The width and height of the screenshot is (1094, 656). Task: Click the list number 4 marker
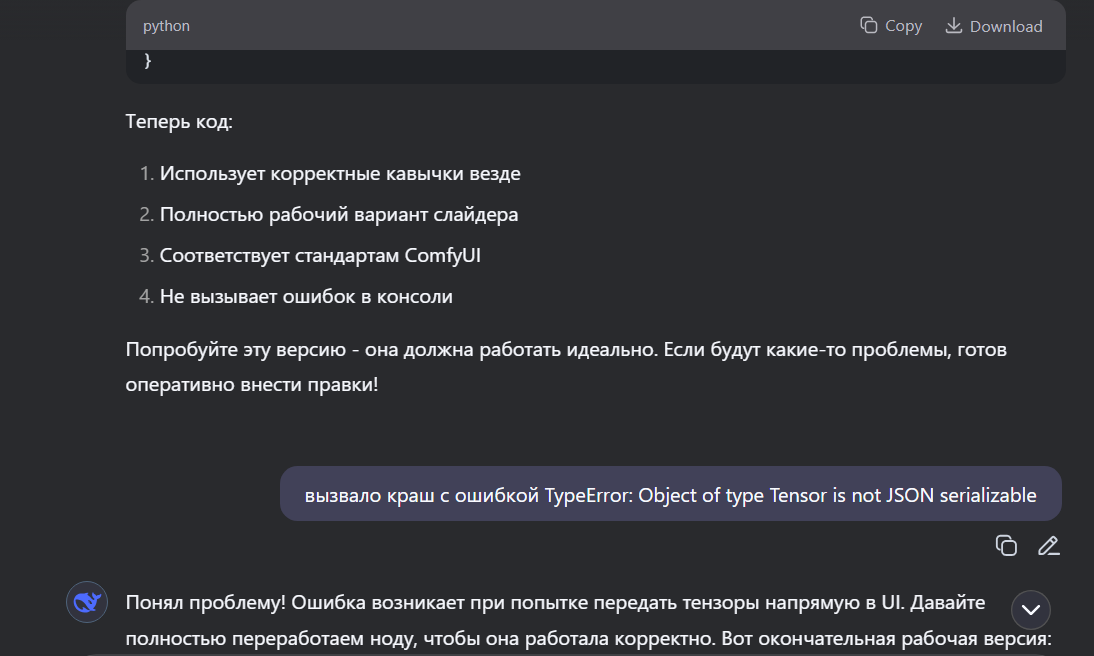click(x=146, y=296)
